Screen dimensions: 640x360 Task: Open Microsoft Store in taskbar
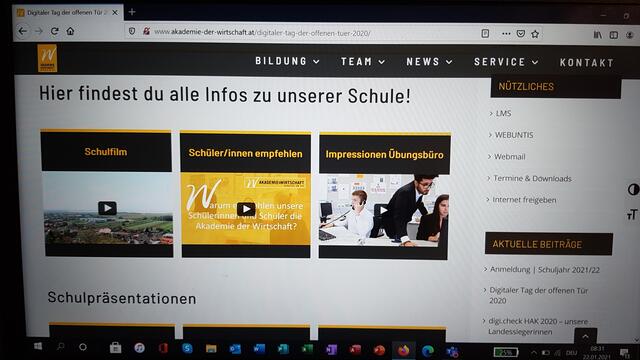[x=116, y=348]
